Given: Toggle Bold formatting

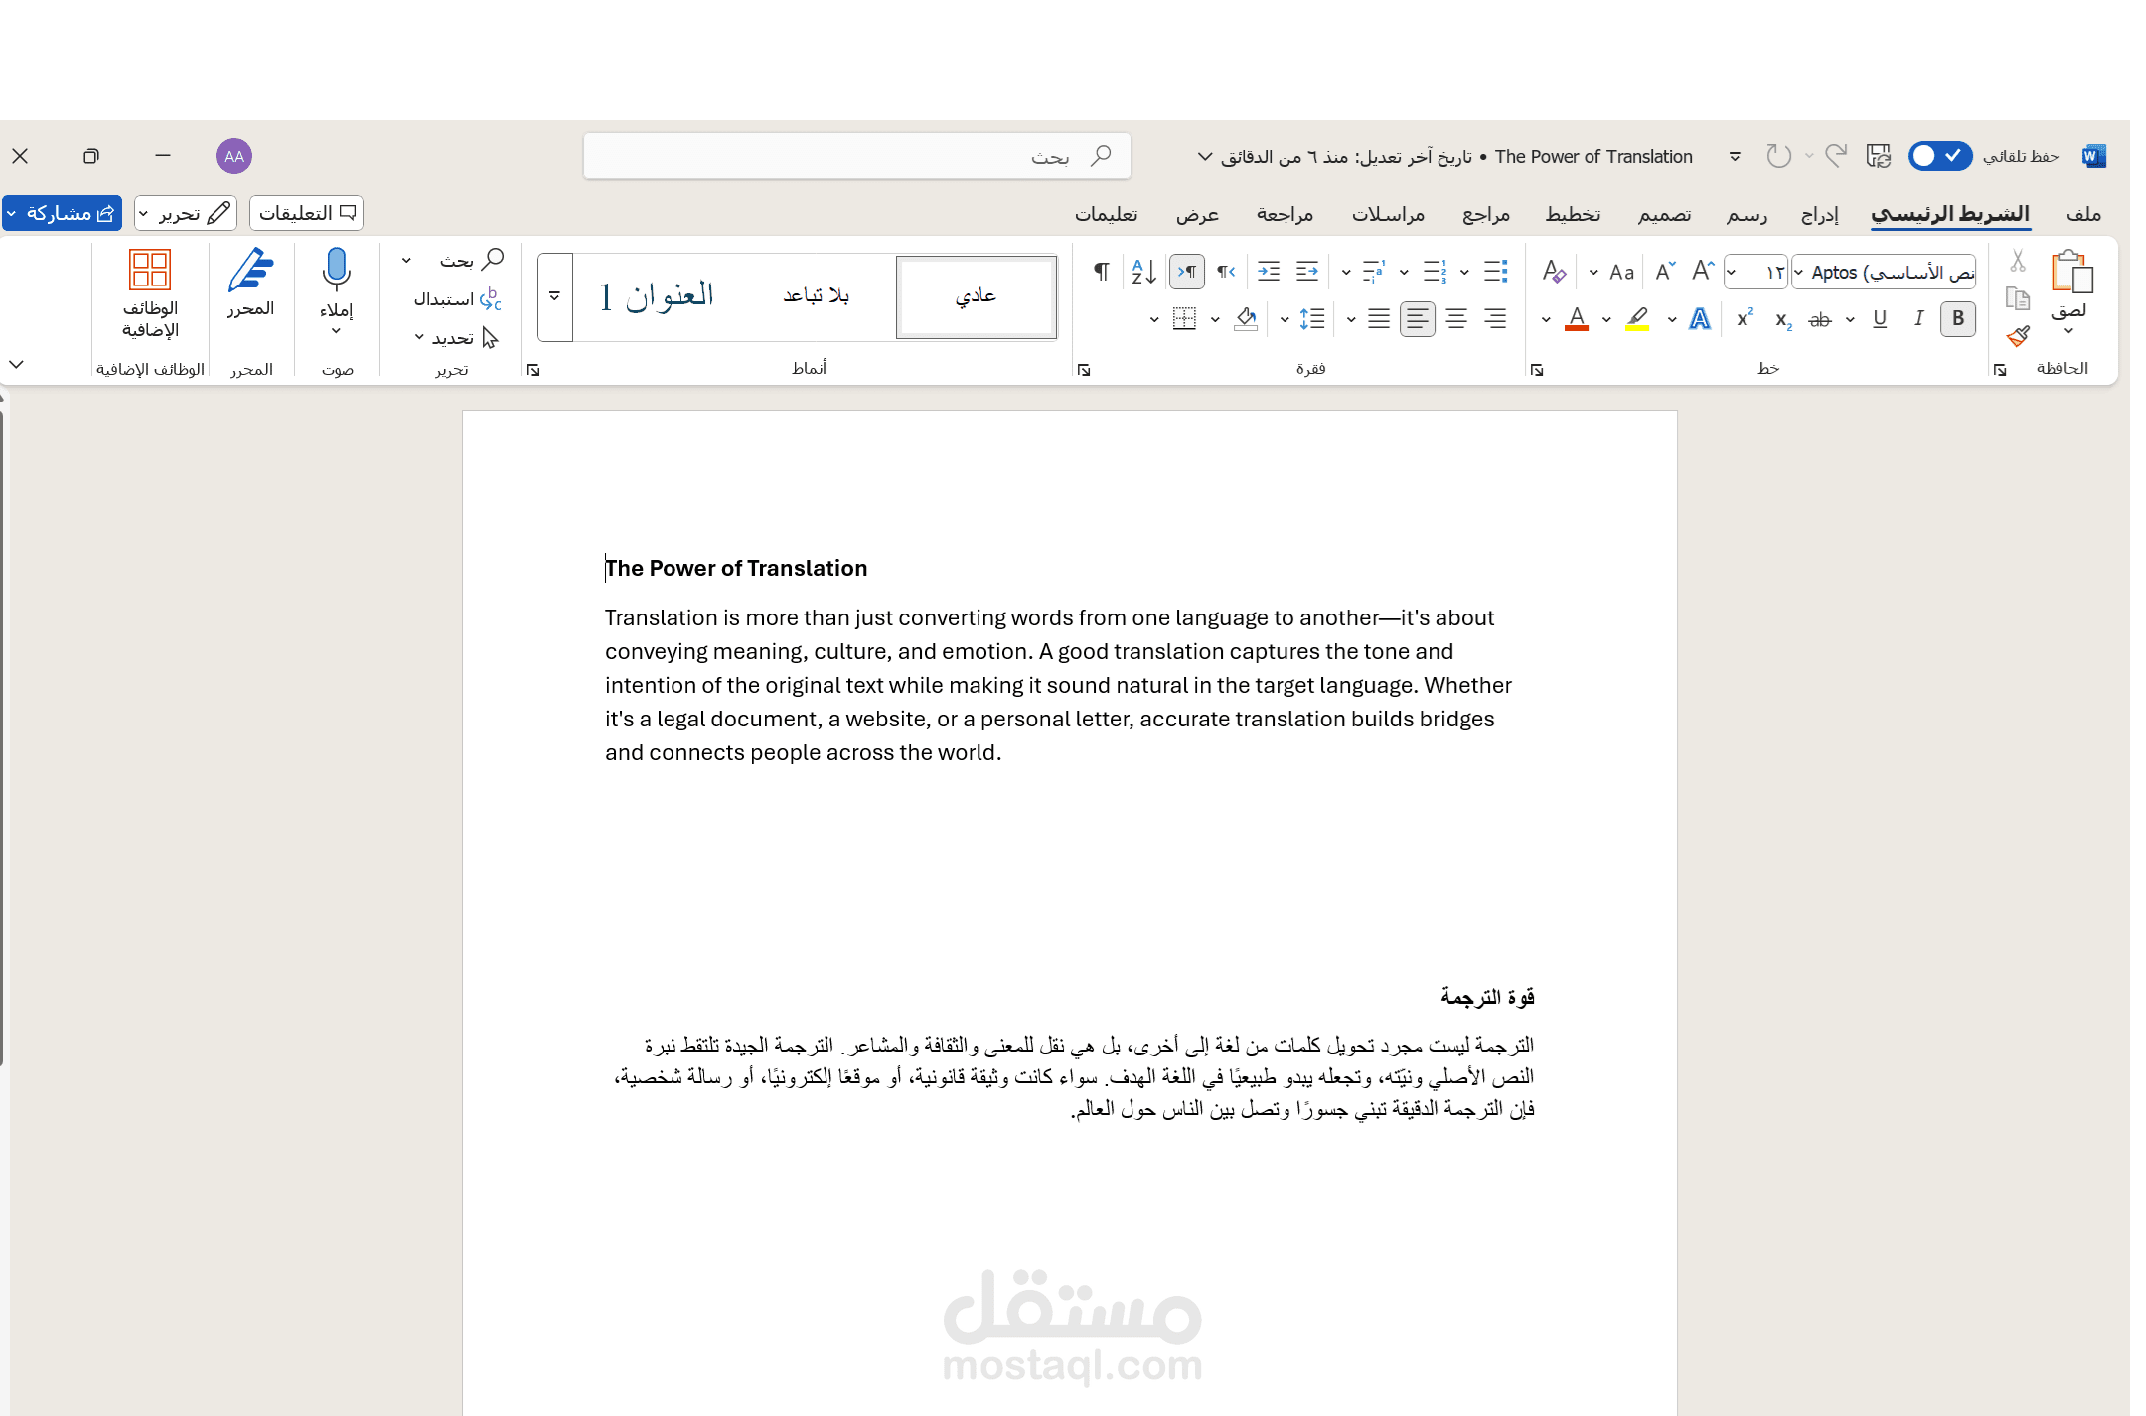Looking at the screenshot, I should coord(1957,318).
